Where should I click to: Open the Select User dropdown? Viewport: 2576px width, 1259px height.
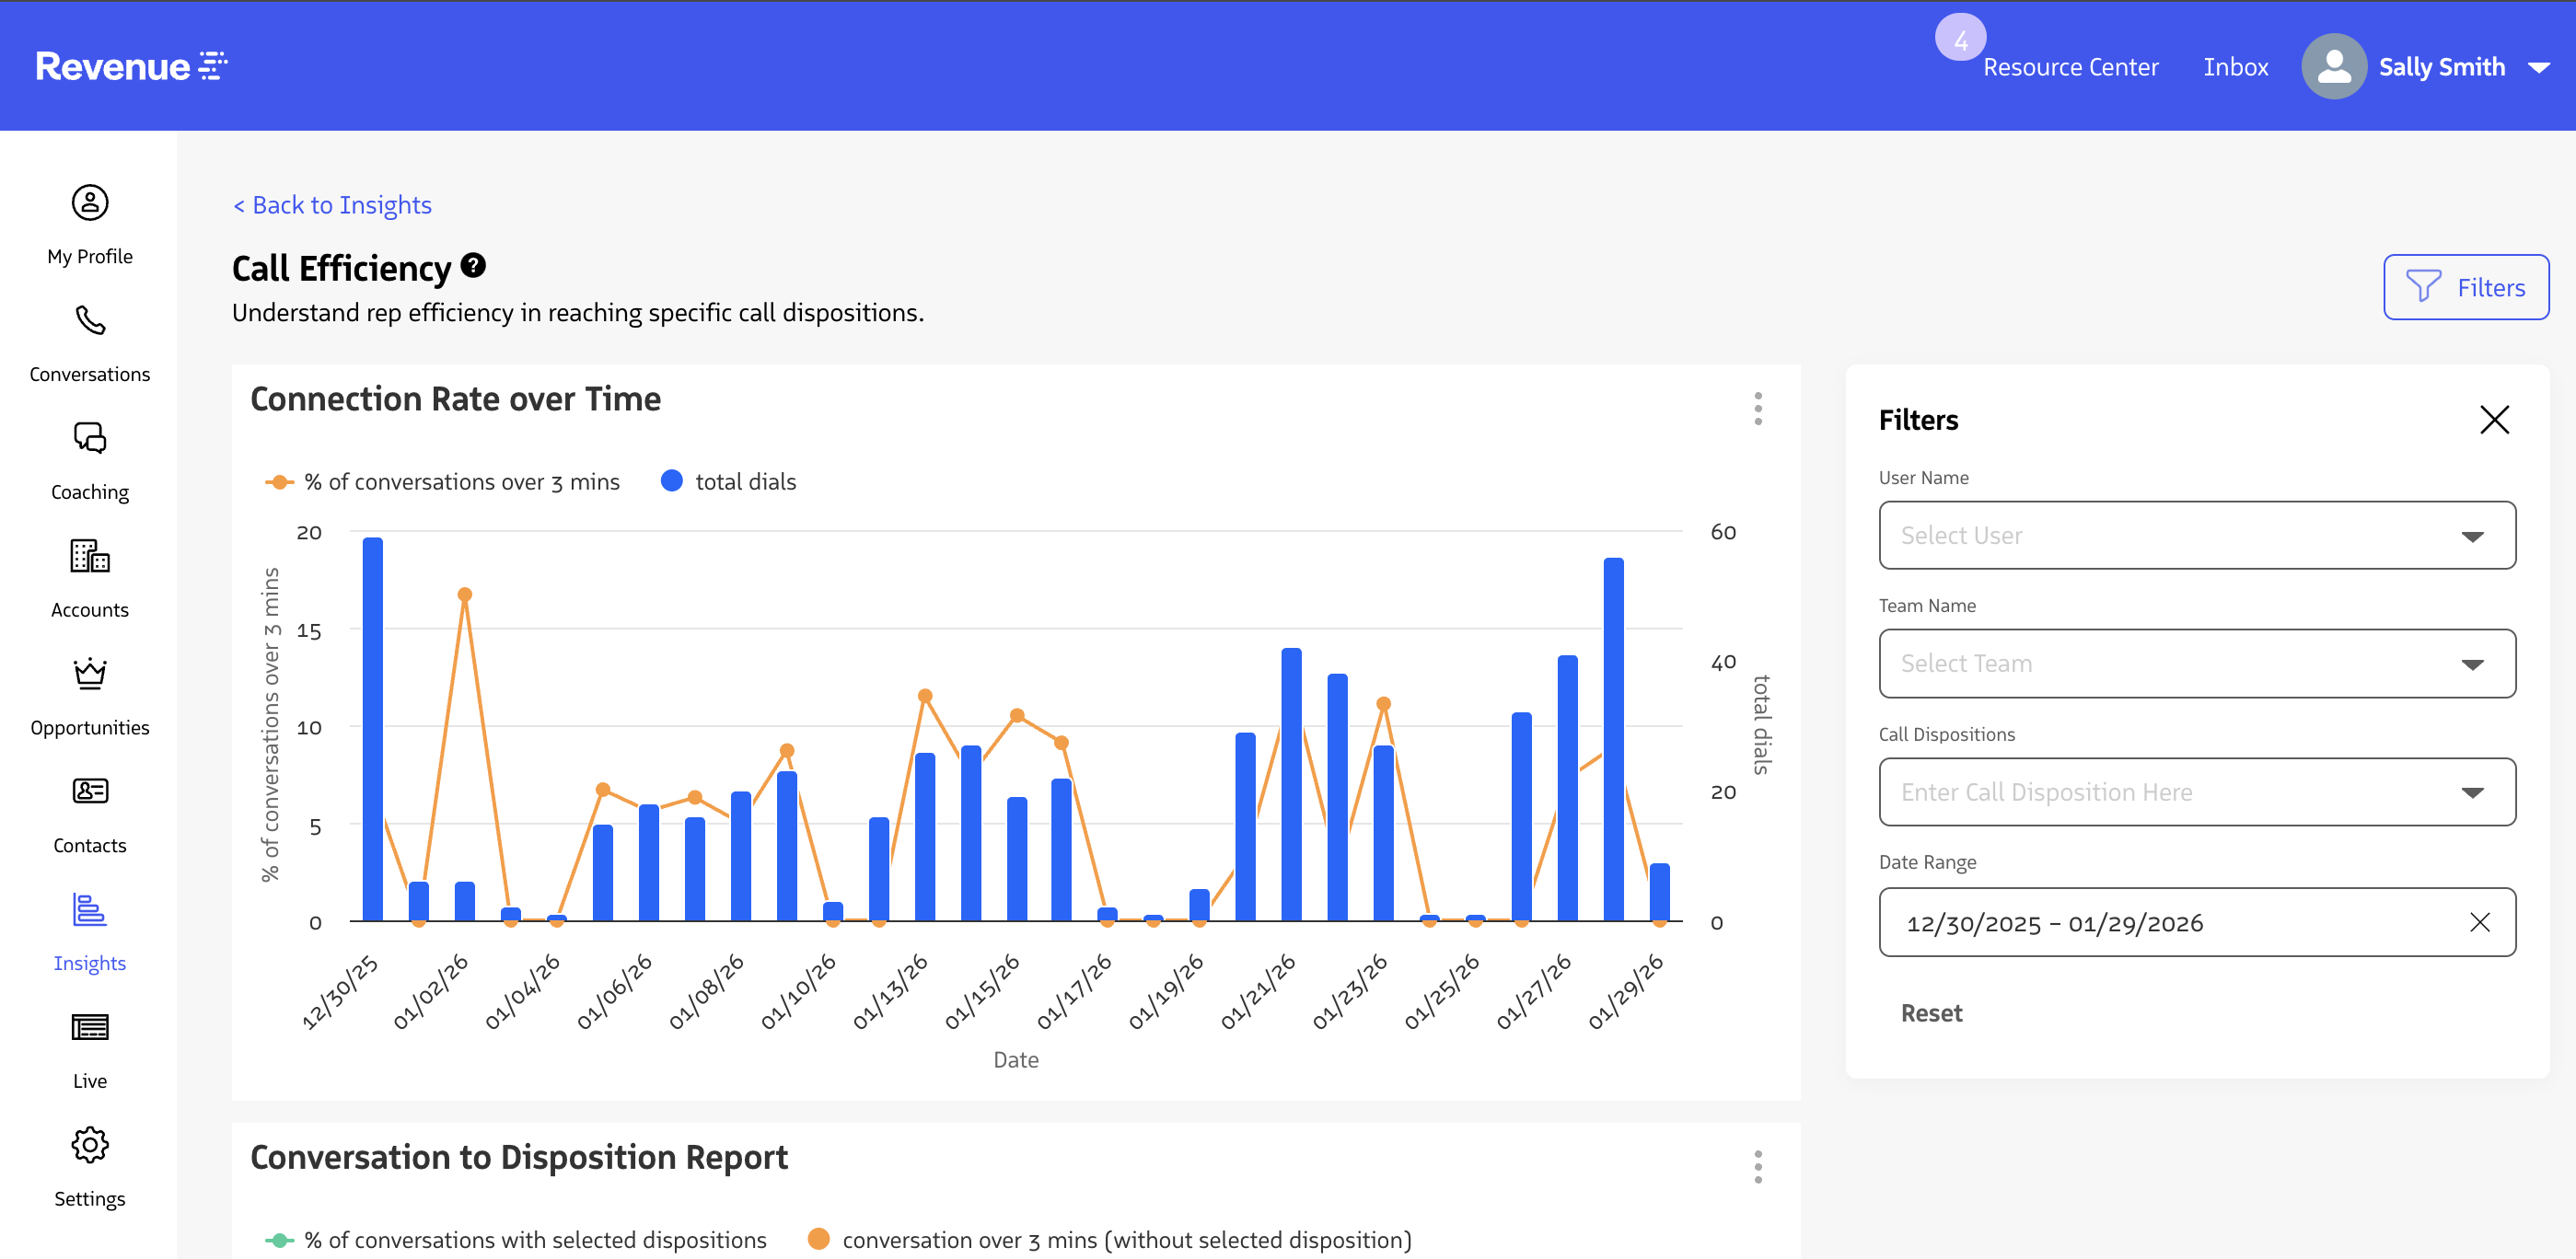point(2196,535)
